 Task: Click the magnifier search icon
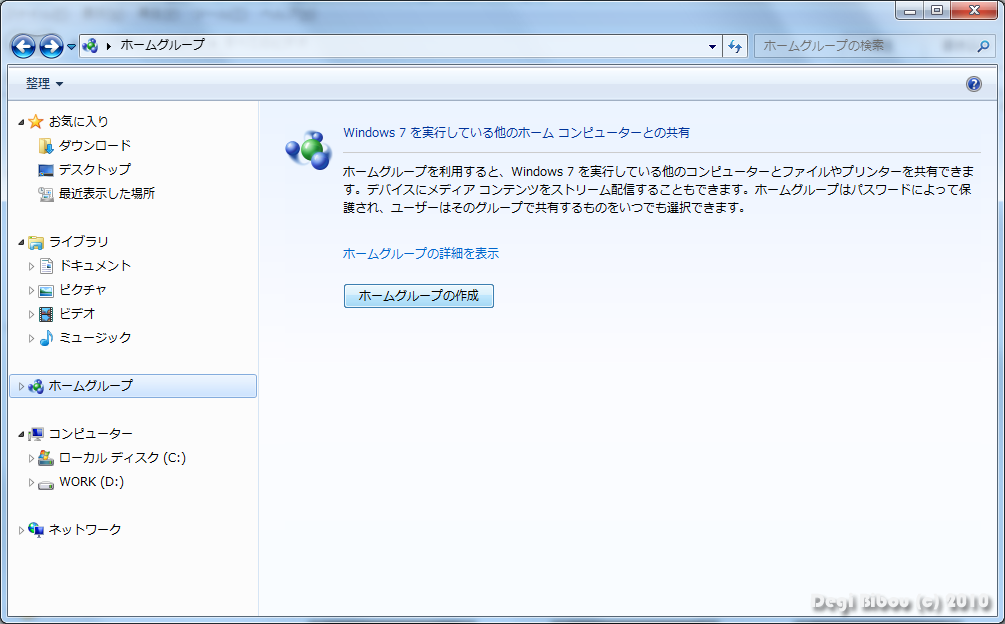click(x=983, y=46)
